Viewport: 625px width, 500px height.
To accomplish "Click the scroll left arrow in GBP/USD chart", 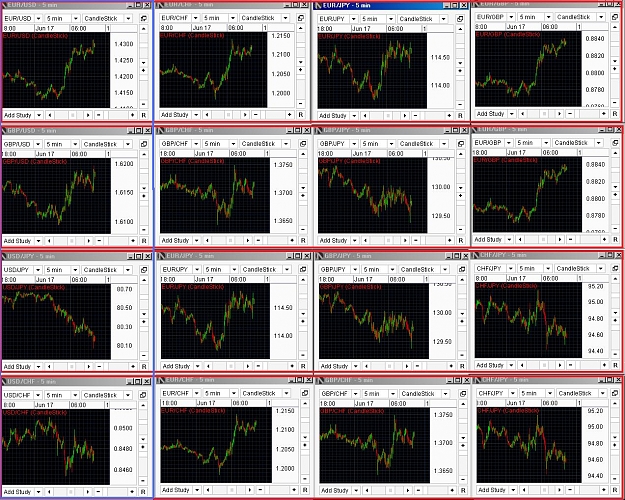I will [49, 241].
